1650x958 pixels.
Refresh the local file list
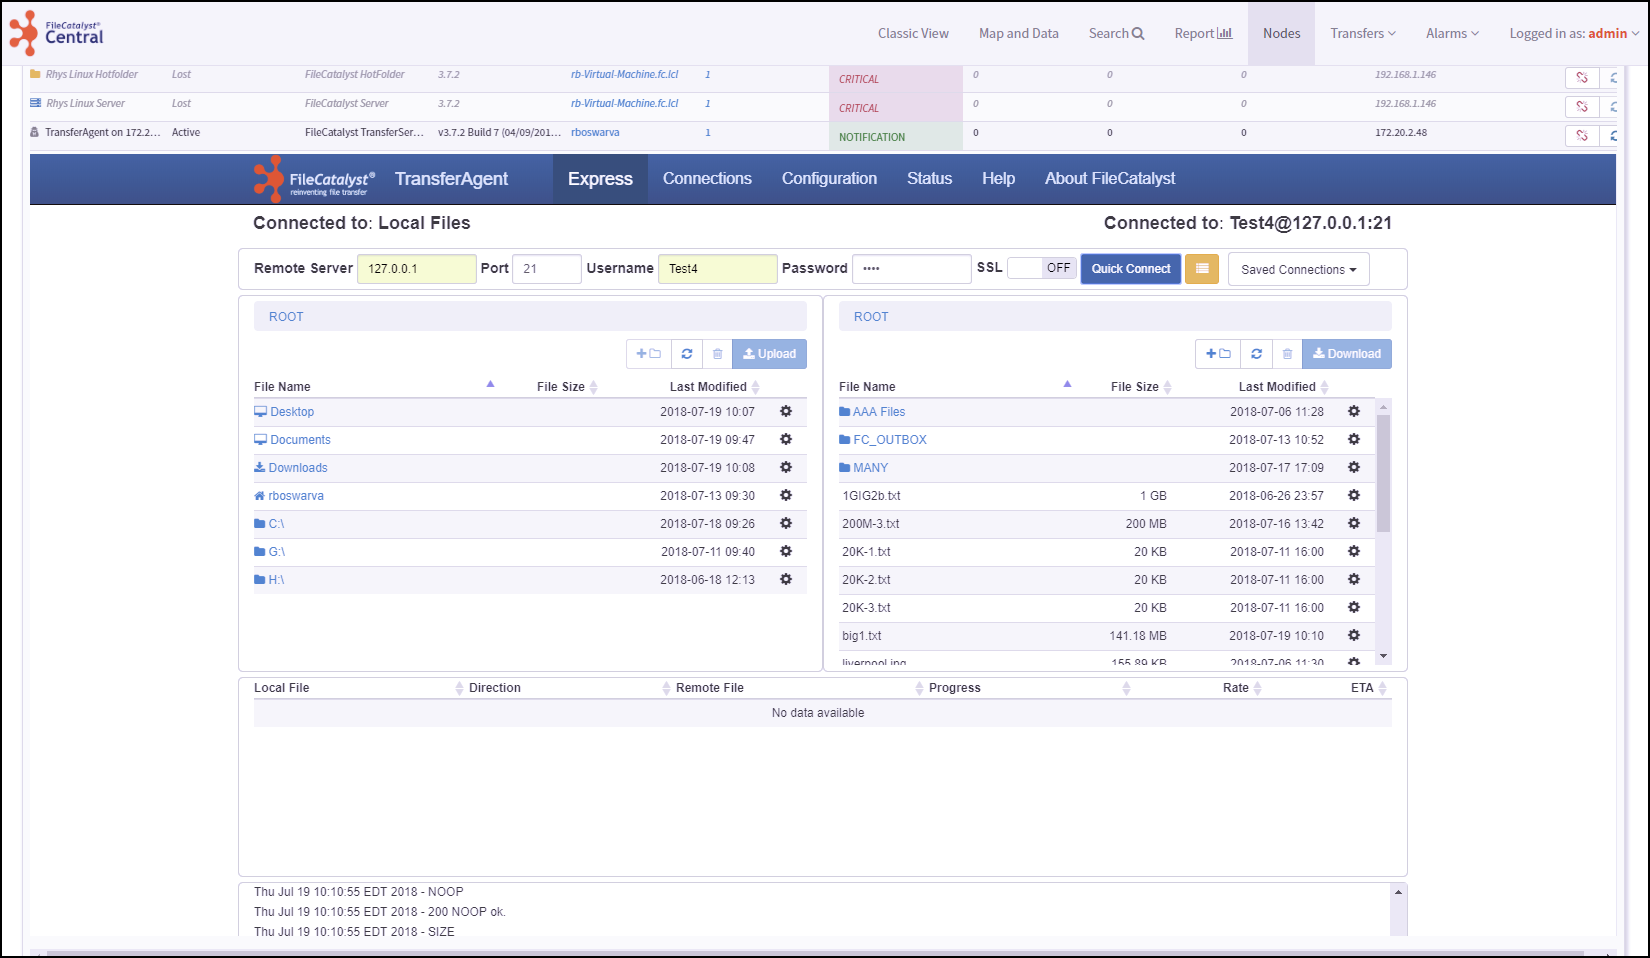coord(687,354)
